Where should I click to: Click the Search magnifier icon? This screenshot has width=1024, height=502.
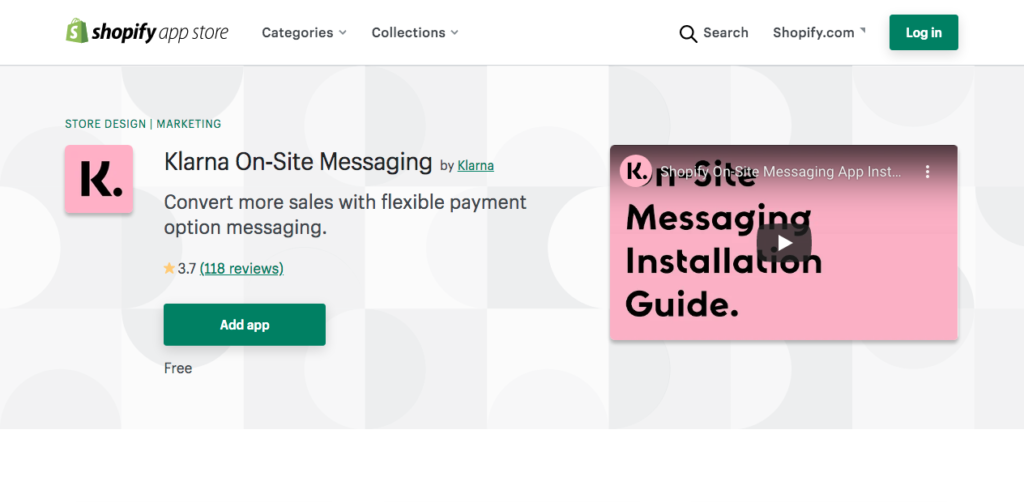point(688,33)
